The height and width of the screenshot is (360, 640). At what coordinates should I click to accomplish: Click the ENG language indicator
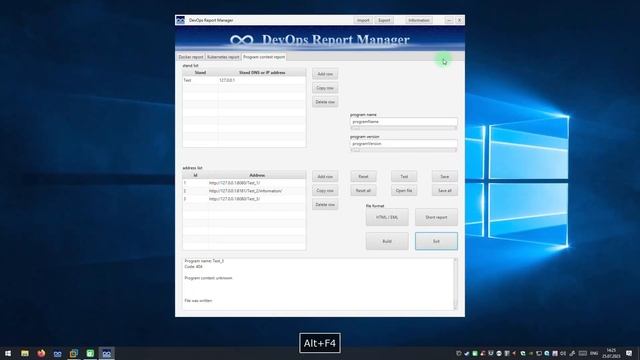click(x=594, y=353)
